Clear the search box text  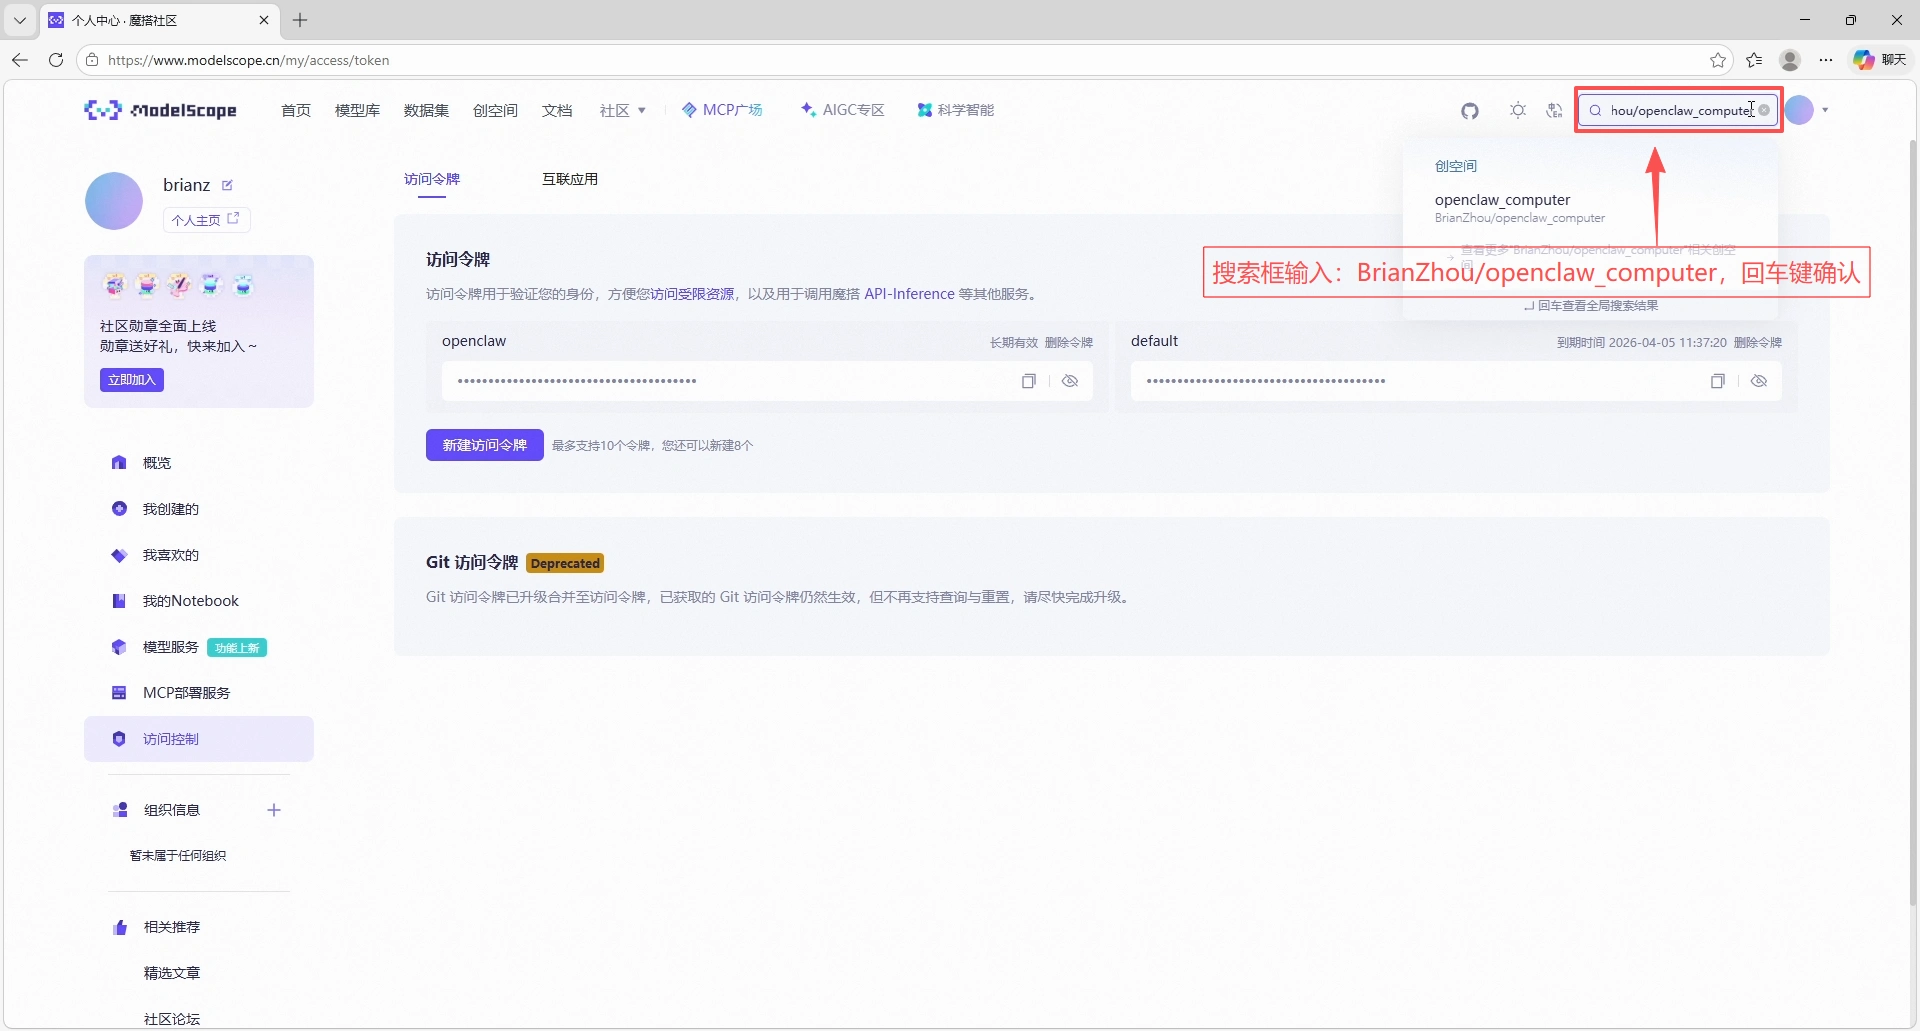1764,110
